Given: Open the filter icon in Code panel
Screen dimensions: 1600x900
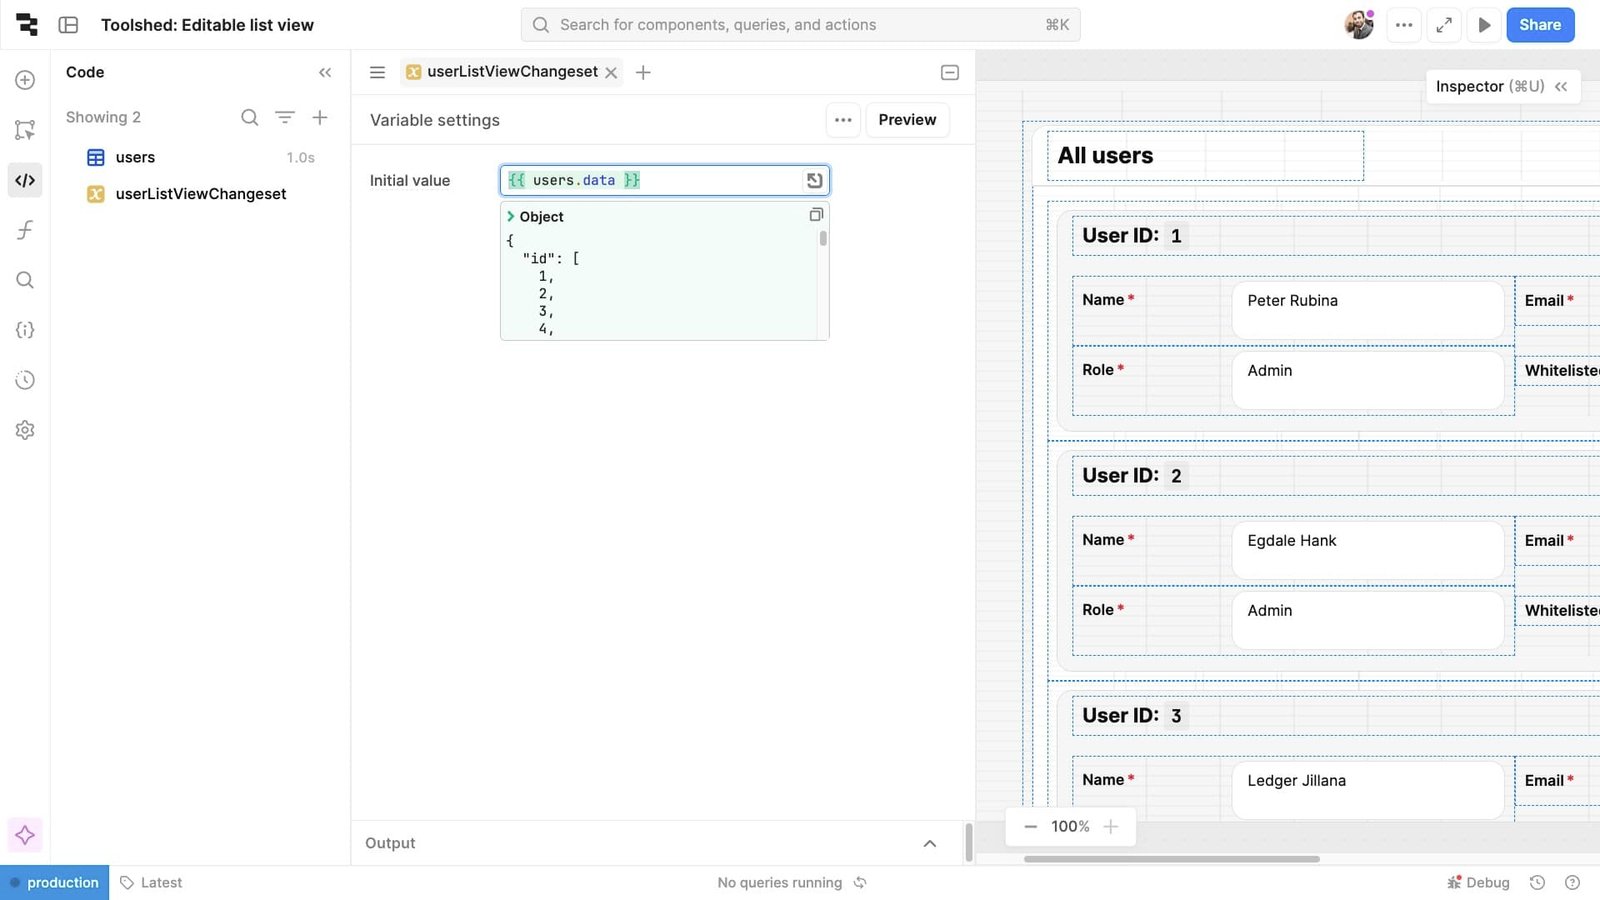Looking at the screenshot, I should click(285, 117).
